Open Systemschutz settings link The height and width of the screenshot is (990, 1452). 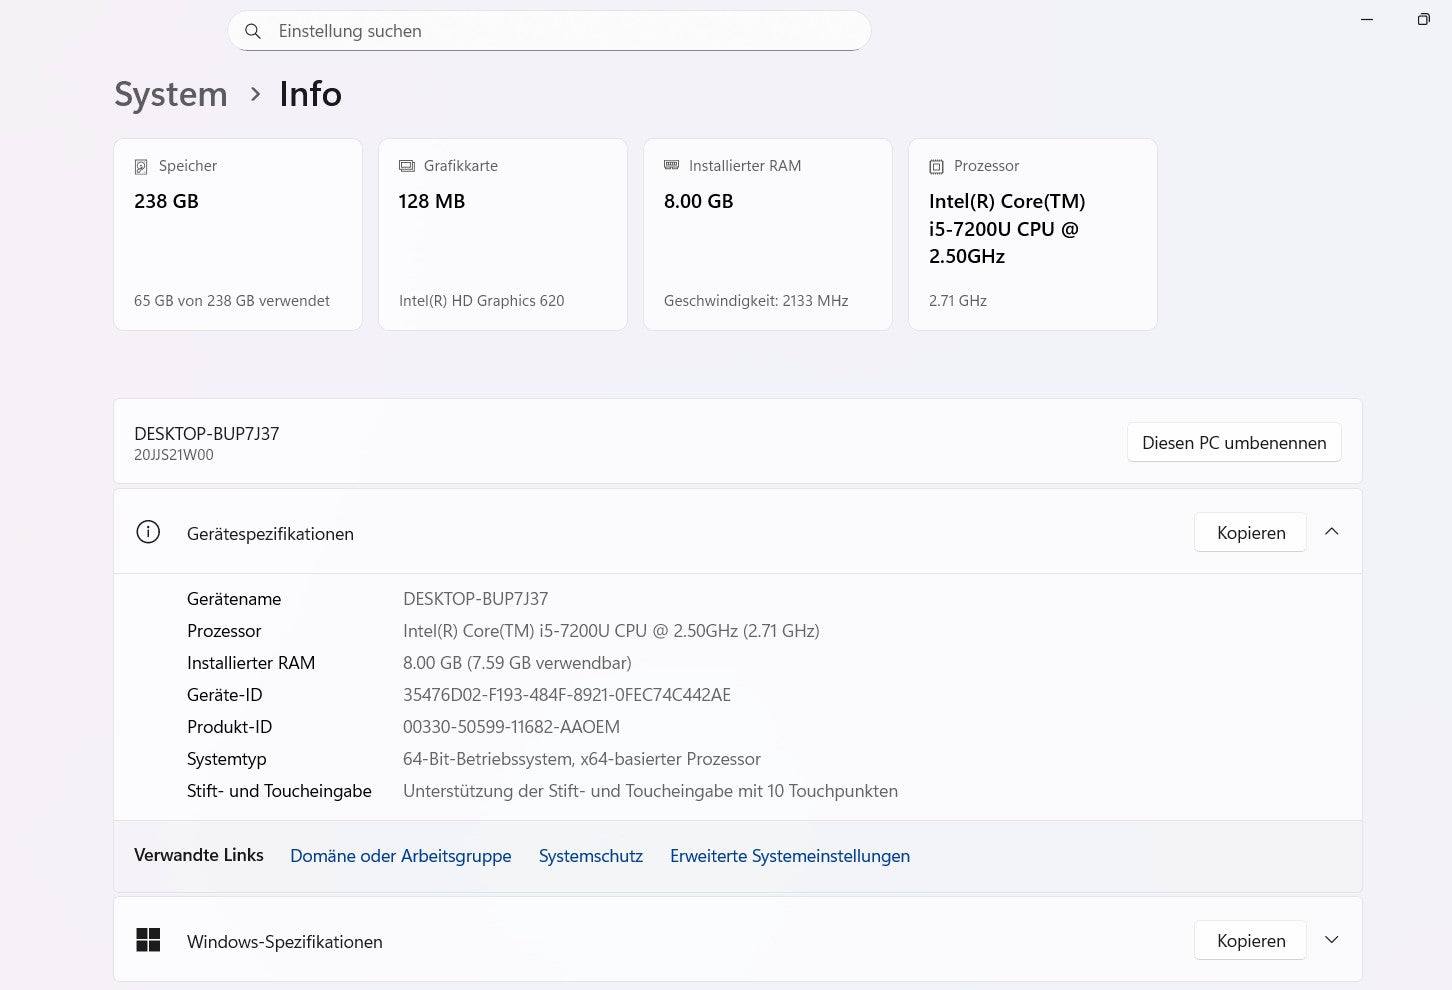590,856
